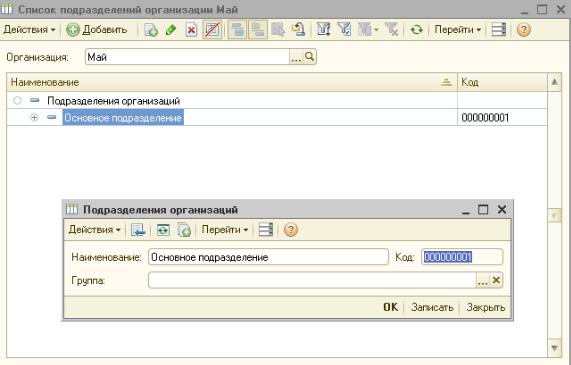571x365 pixels.
Task: Toggle the second hierarchy view icon
Action: point(258,30)
